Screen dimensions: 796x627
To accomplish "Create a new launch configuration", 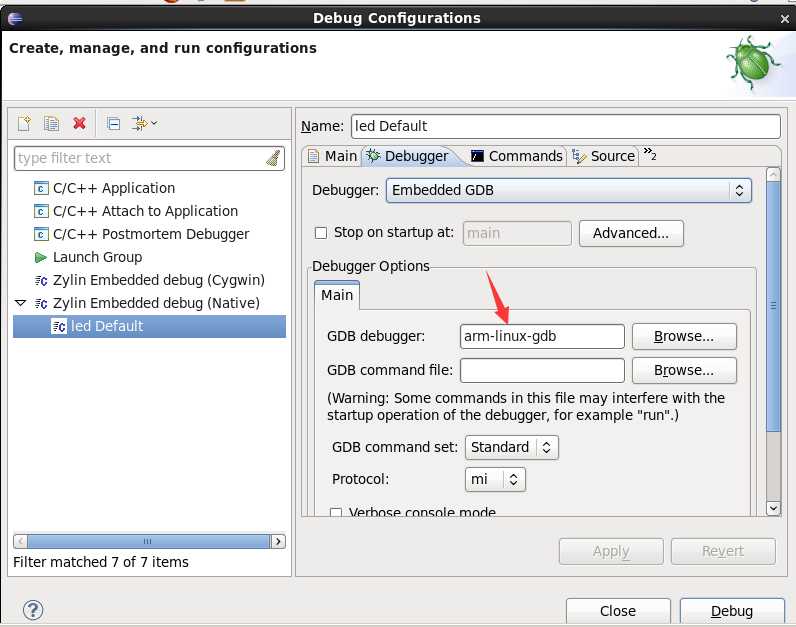I will [x=24, y=123].
